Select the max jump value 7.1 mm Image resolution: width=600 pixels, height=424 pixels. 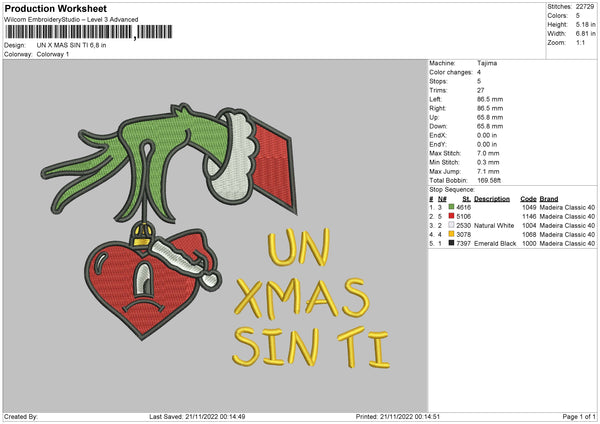(x=488, y=171)
